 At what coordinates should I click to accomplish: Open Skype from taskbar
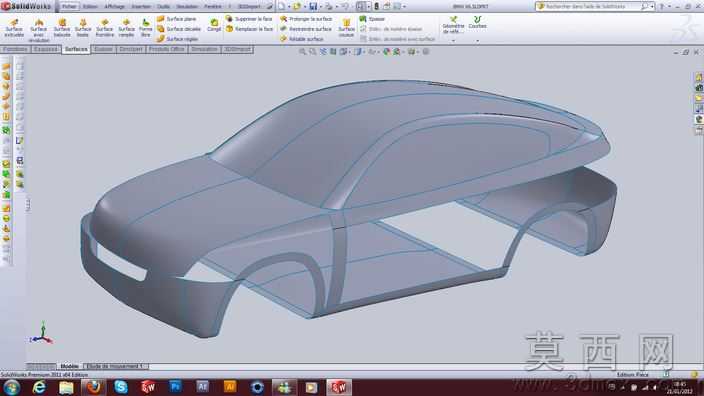pyautogui.click(x=121, y=387)
